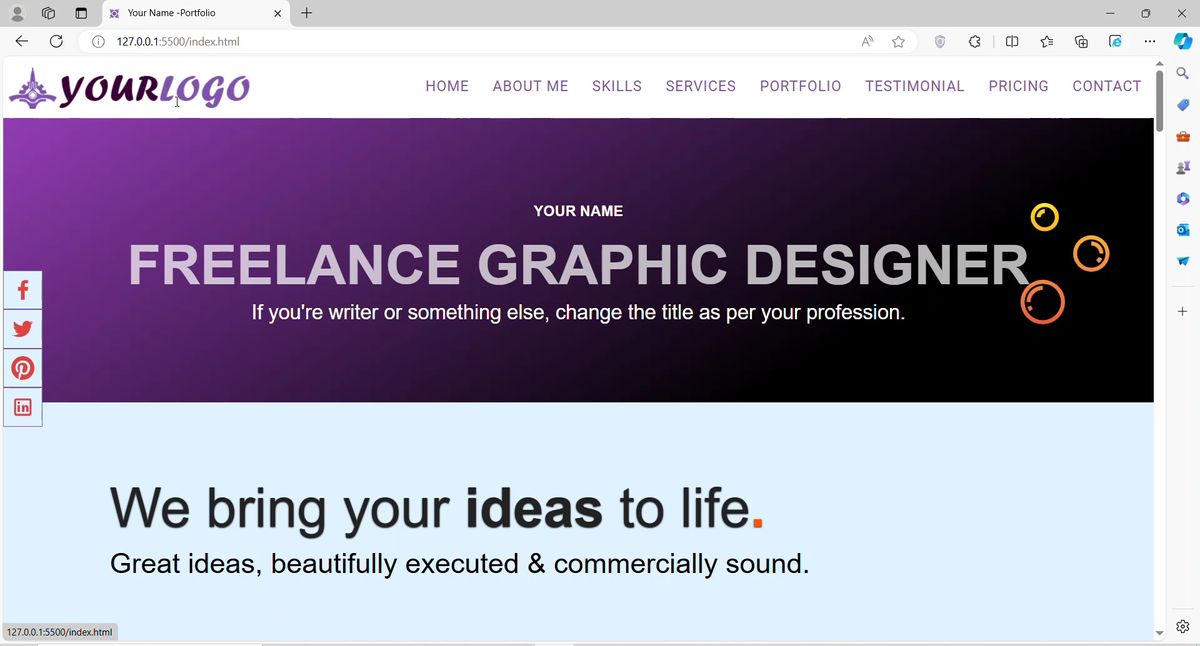Click the LinkedIn icon in side bar

tap(22, 407)
